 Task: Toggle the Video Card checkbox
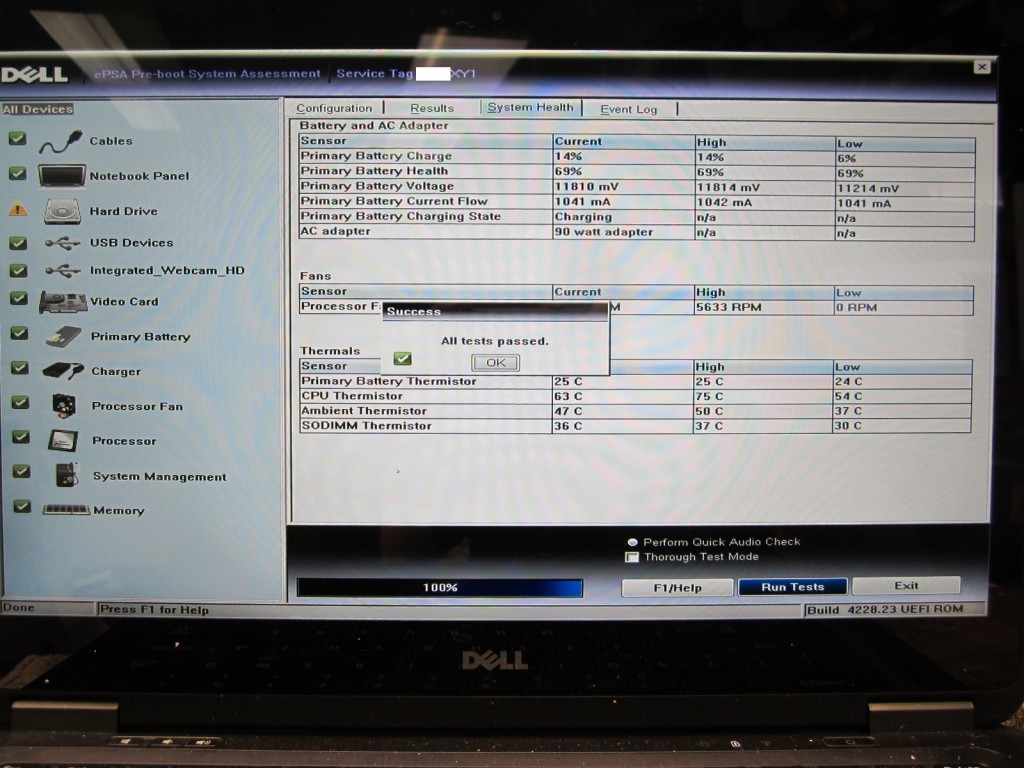coord(19,298)
